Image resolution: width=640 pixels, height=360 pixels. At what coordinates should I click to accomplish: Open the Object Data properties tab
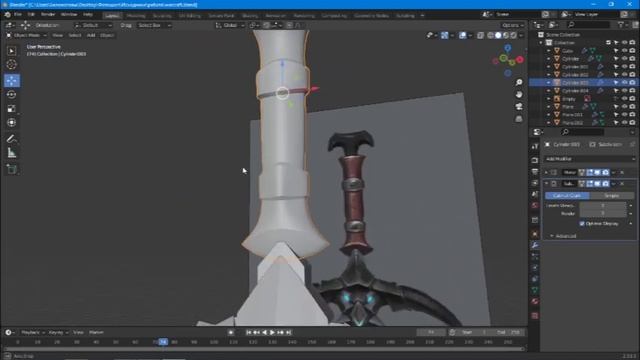coord(535,290)
